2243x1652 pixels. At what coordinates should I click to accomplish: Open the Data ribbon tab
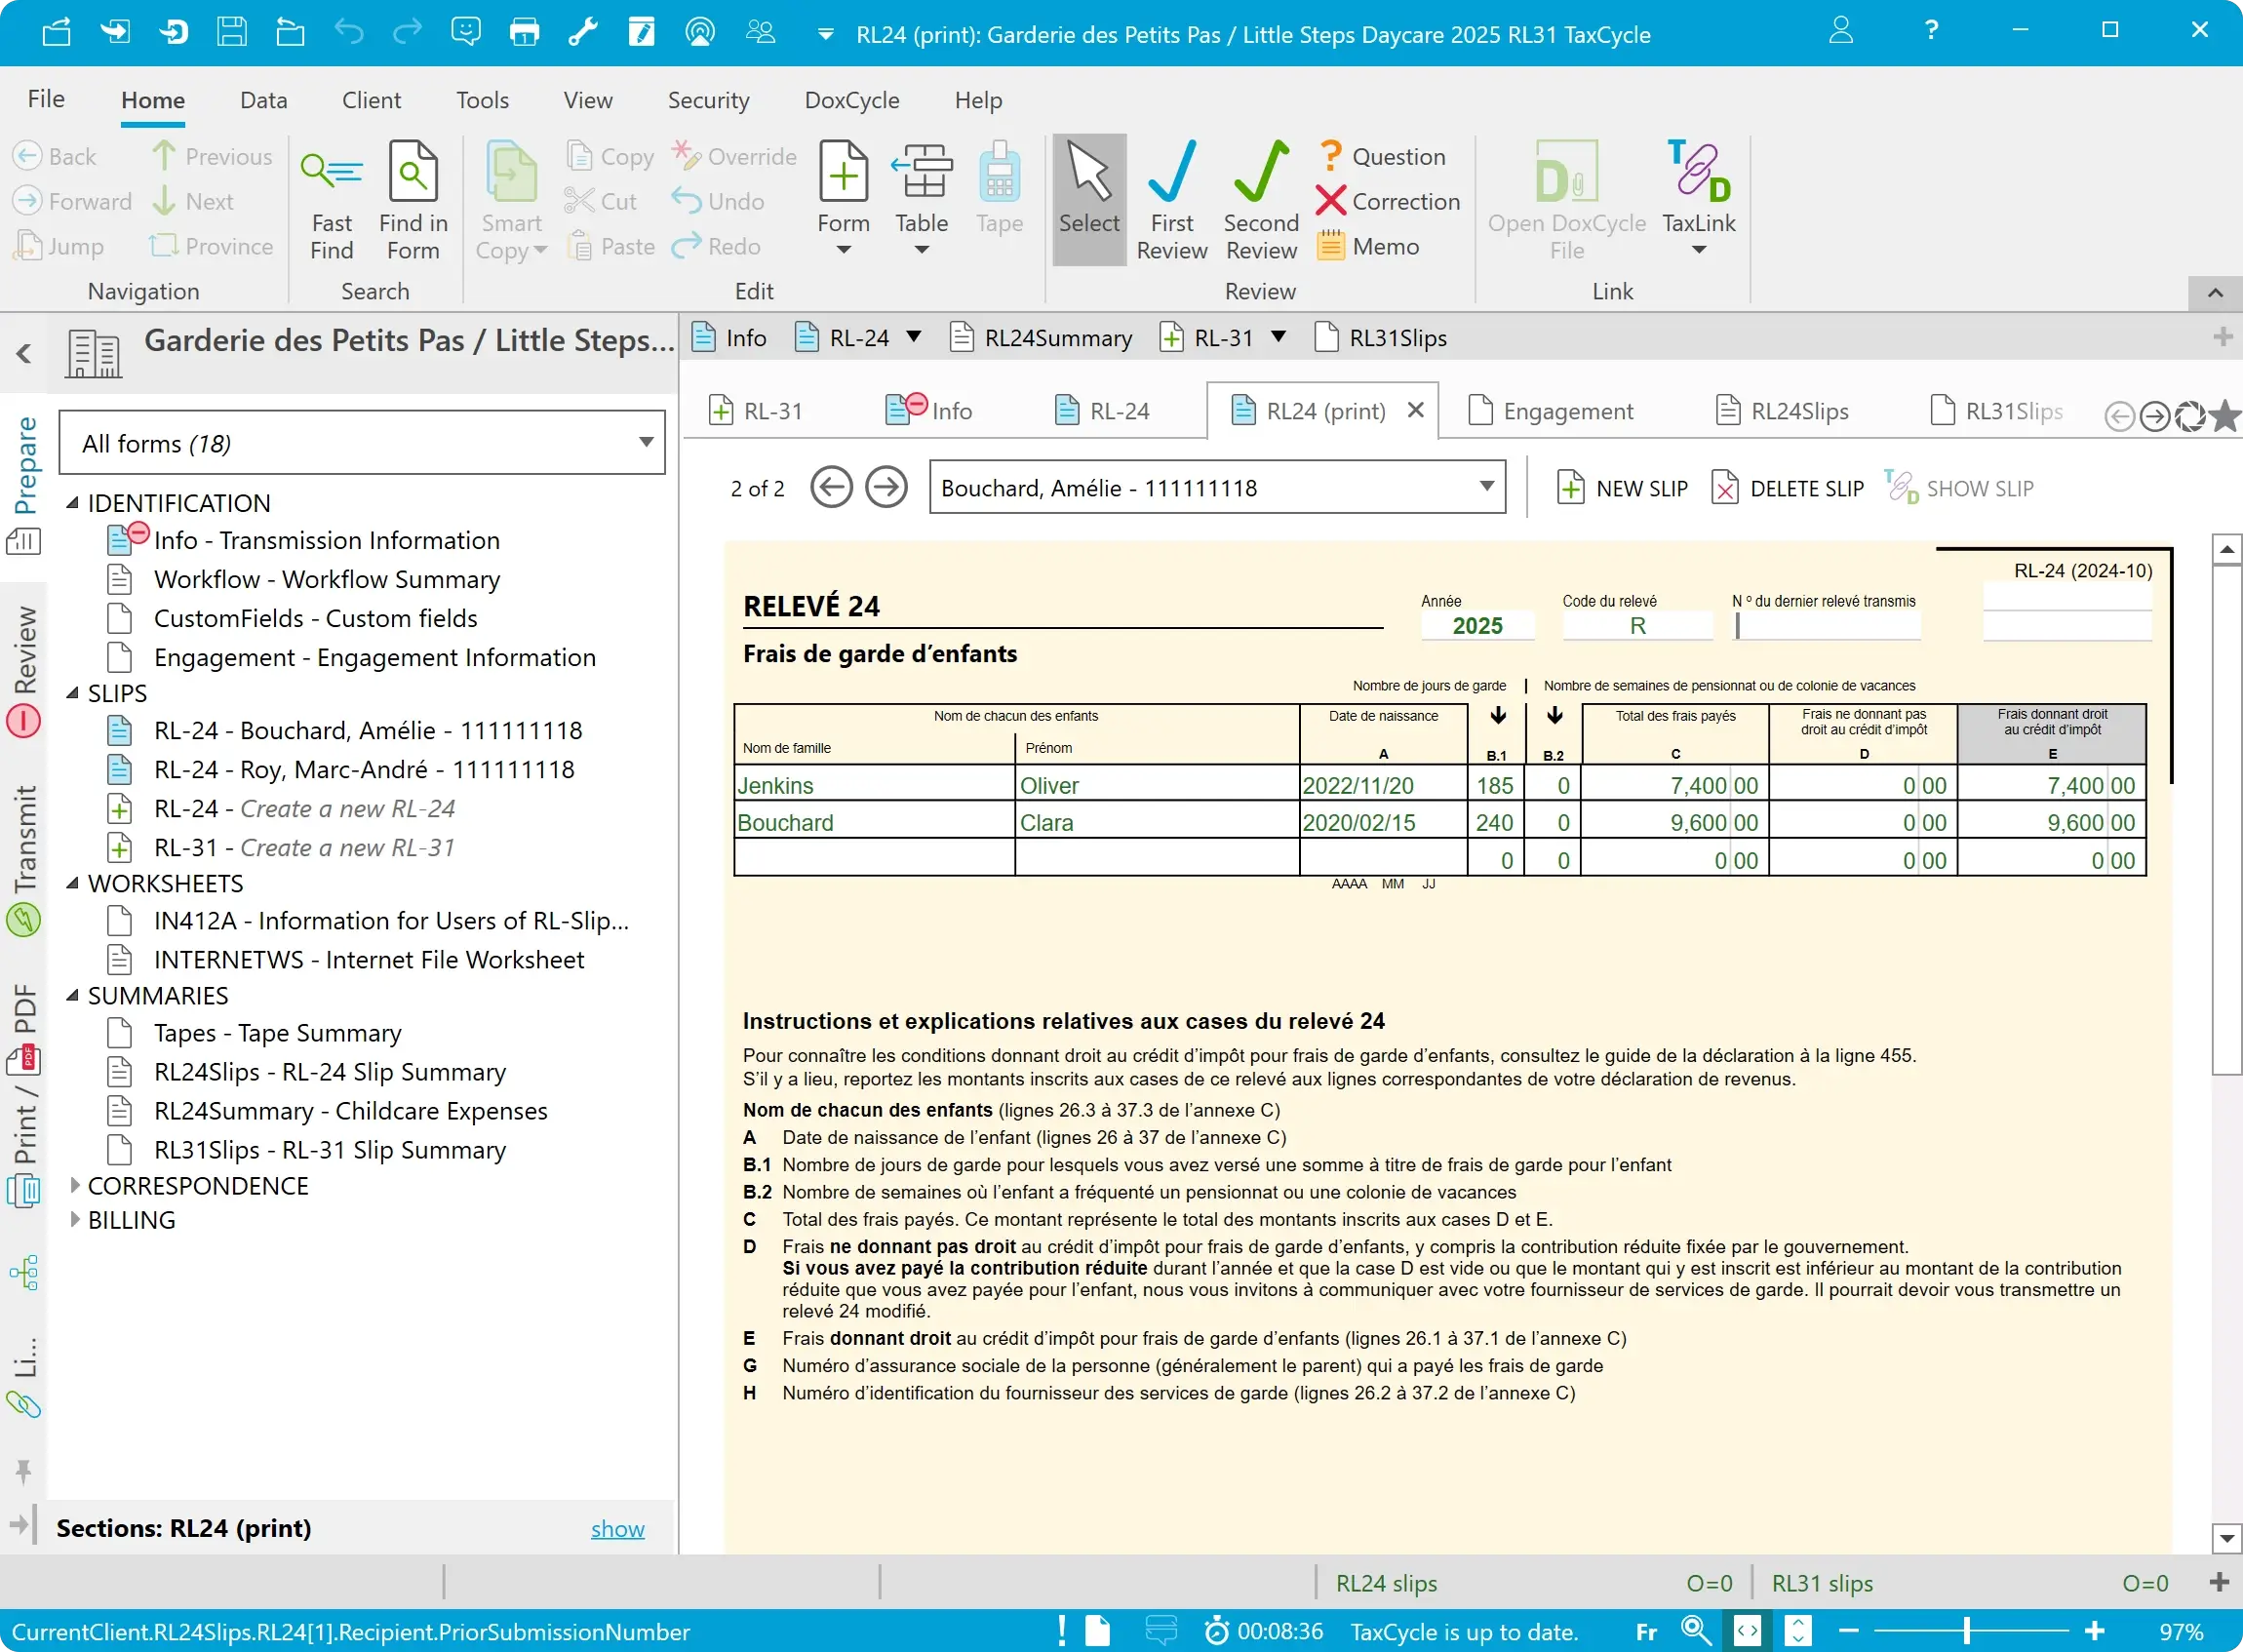[x=263, y=100]
